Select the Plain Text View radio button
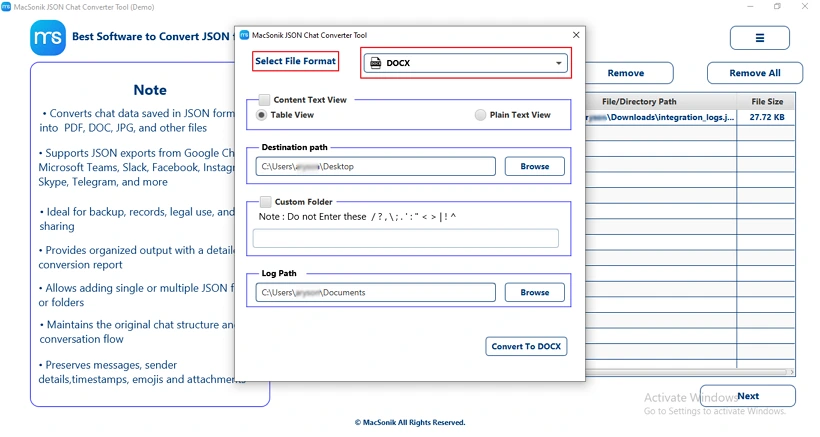The image size is (820, 437). tap(480, 115)
